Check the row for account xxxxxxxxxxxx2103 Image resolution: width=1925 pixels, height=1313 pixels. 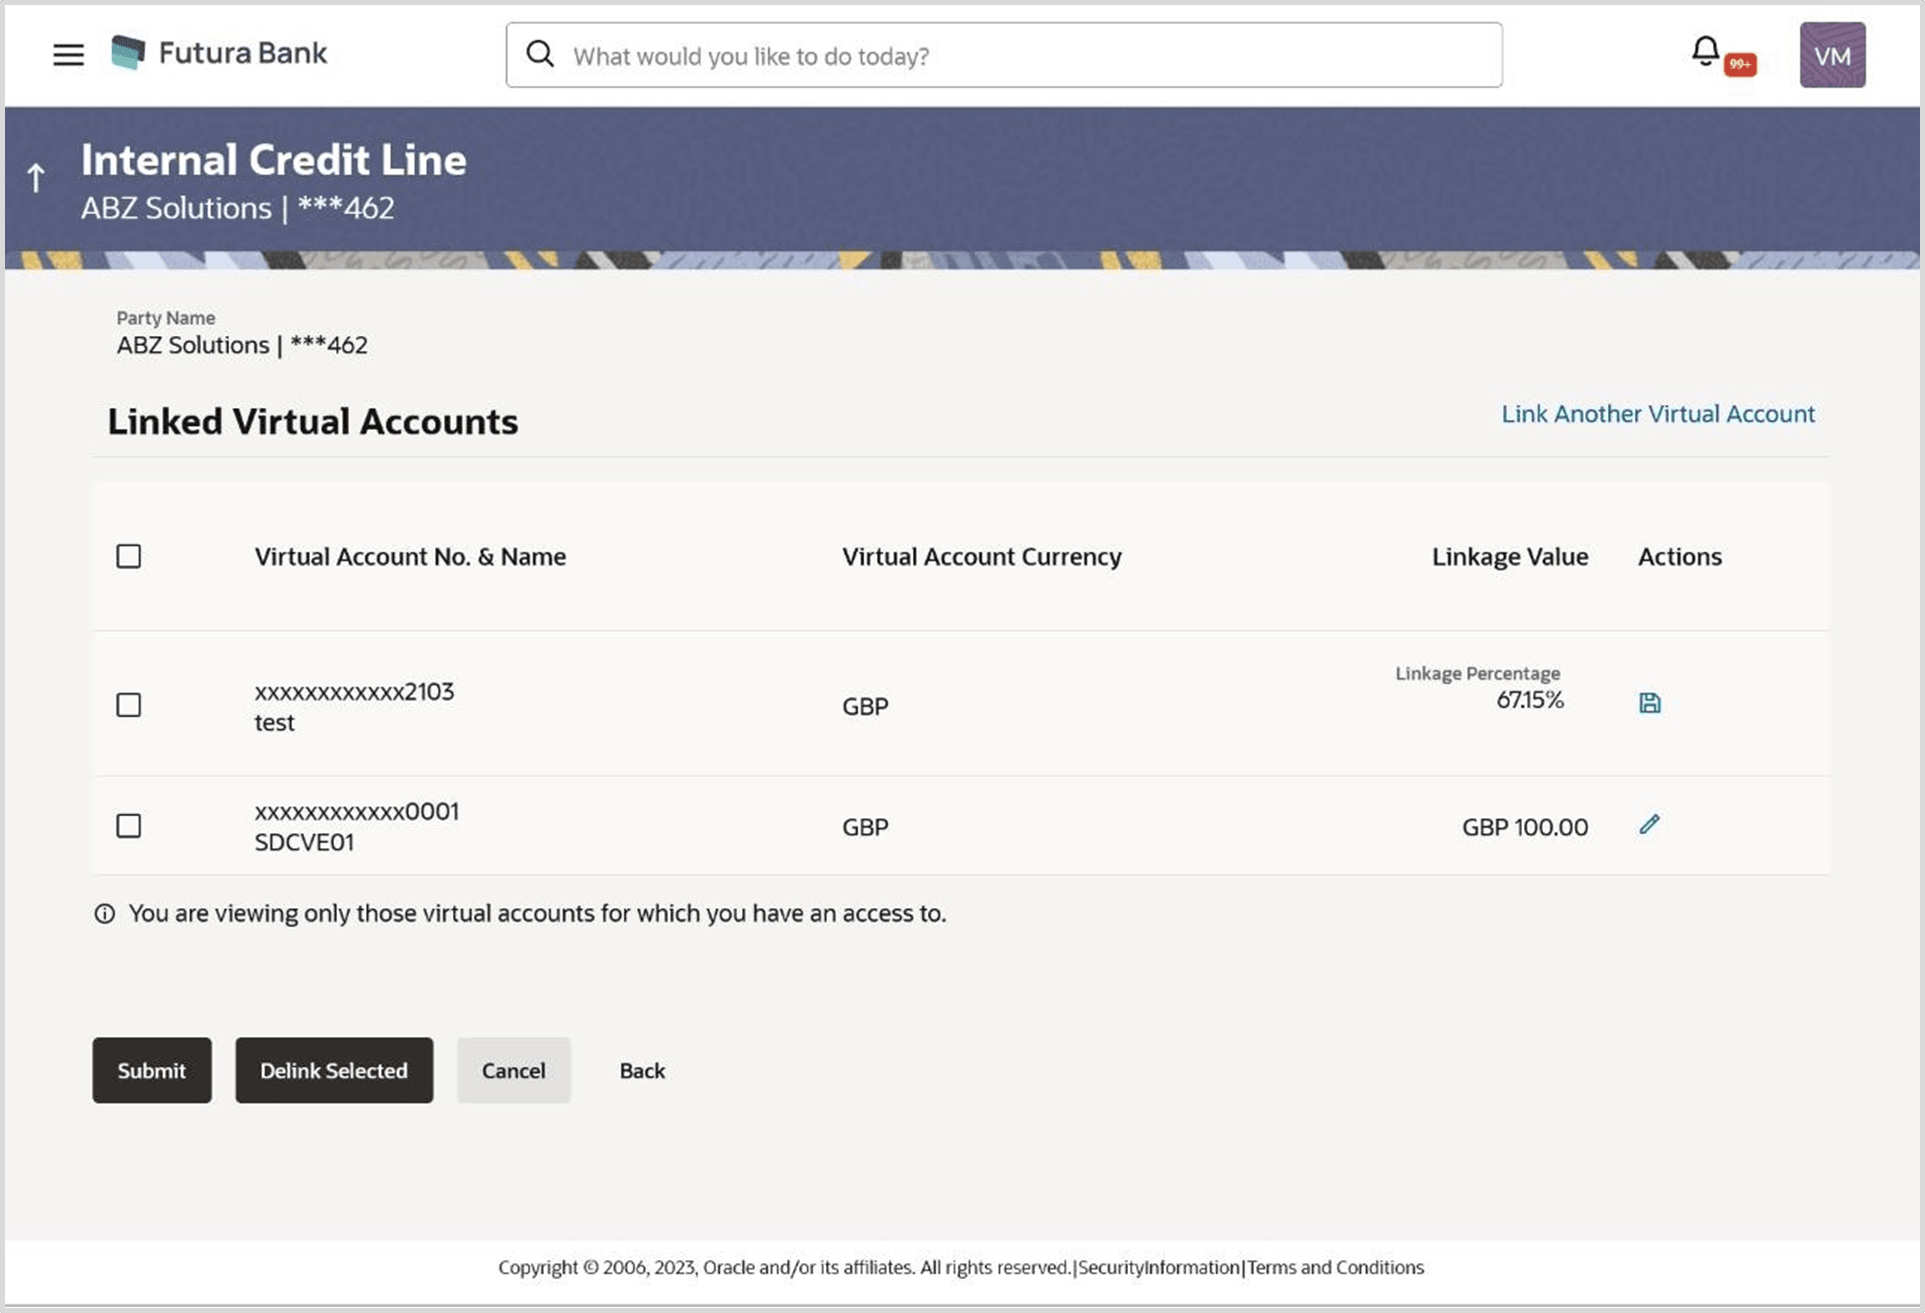click(128, 705)
